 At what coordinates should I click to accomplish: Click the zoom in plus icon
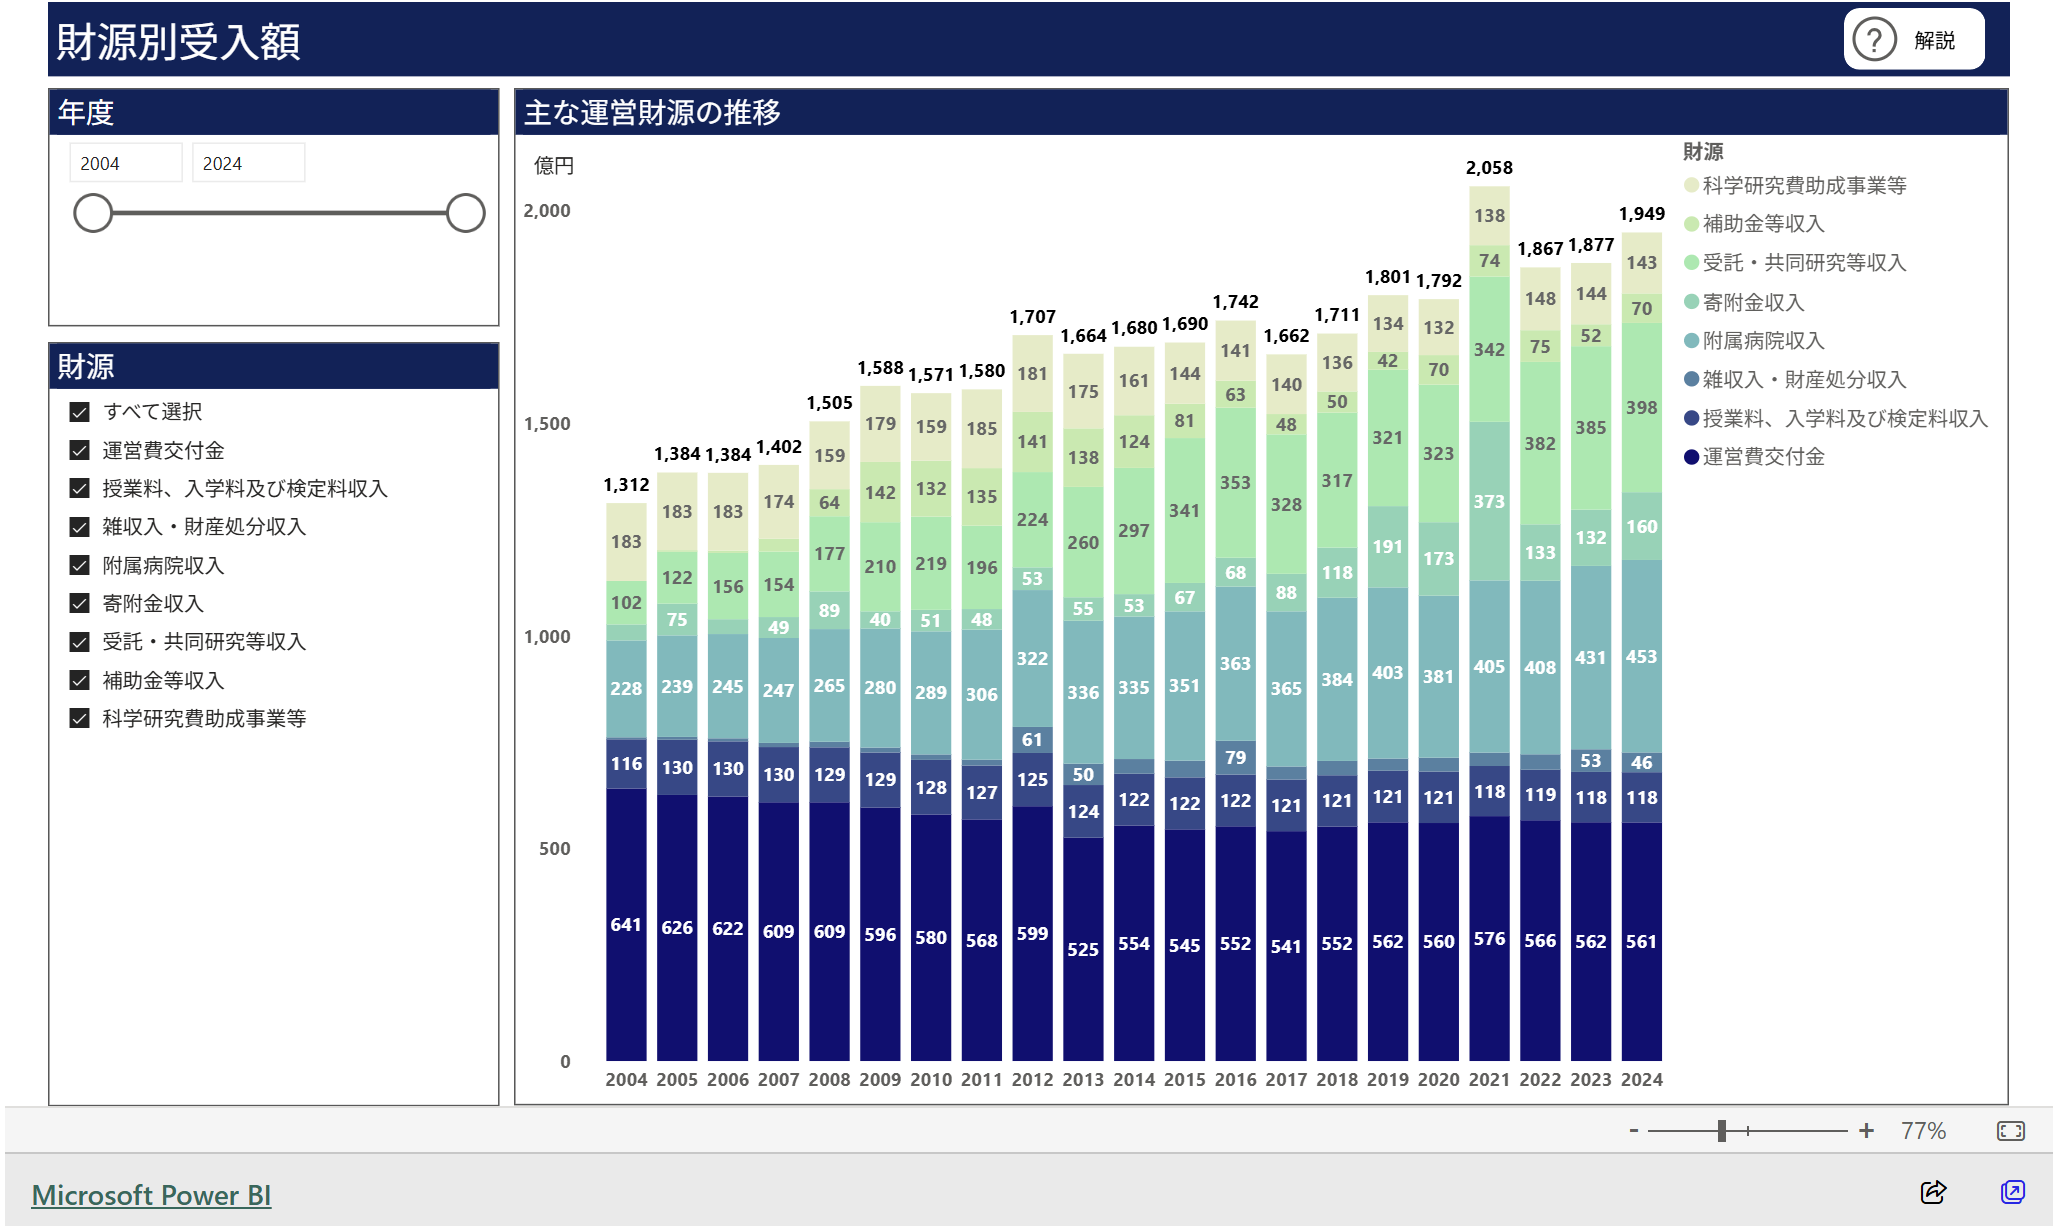[x=1866, y=1131]
